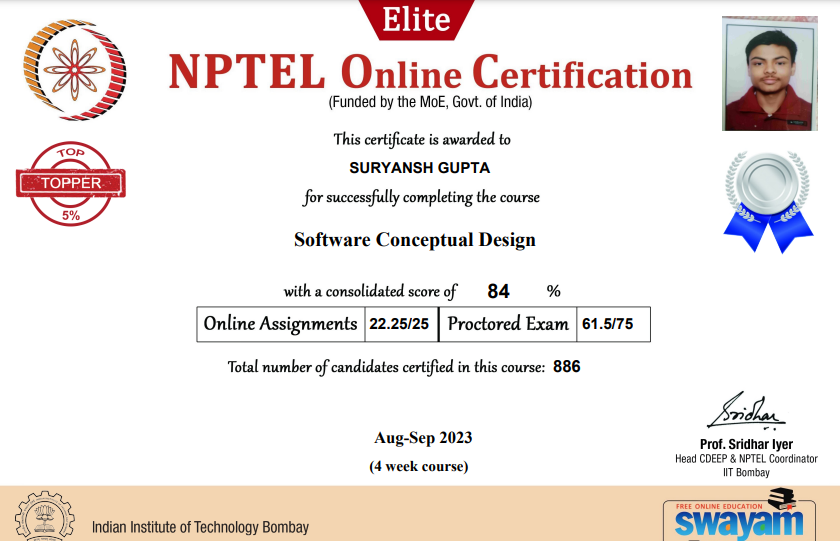The height and width of the screenshot is (541, 840).
Task: Click "Indian Institute of Technology Bombay" footer text
Action: [x=200, y=528]
